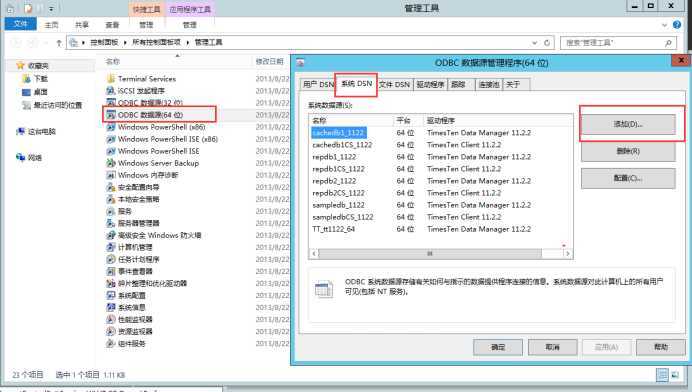Select the 服务 gear icon
This screenshot has height=392, width=692.
tap(111, 211)
